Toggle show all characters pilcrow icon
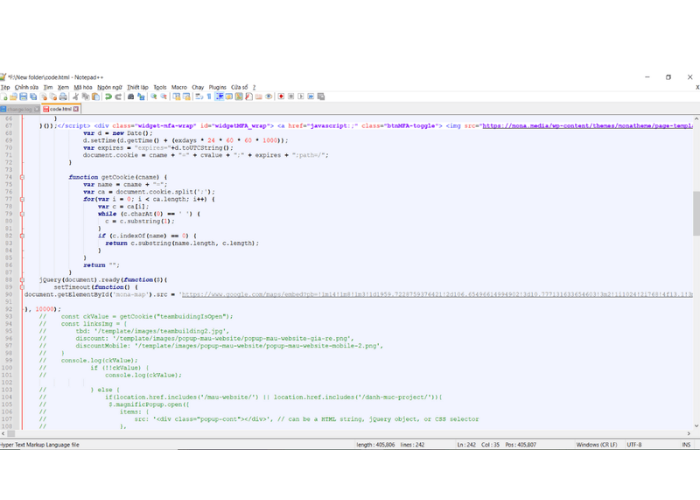Viewport: 700px width, 500px height. (209, 96)
